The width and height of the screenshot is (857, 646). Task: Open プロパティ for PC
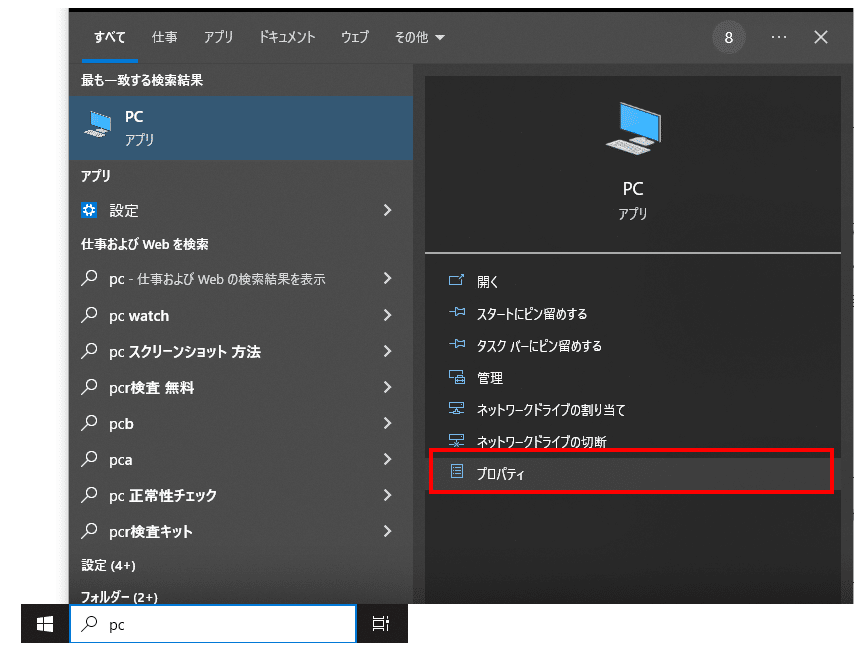click(632, 472)
